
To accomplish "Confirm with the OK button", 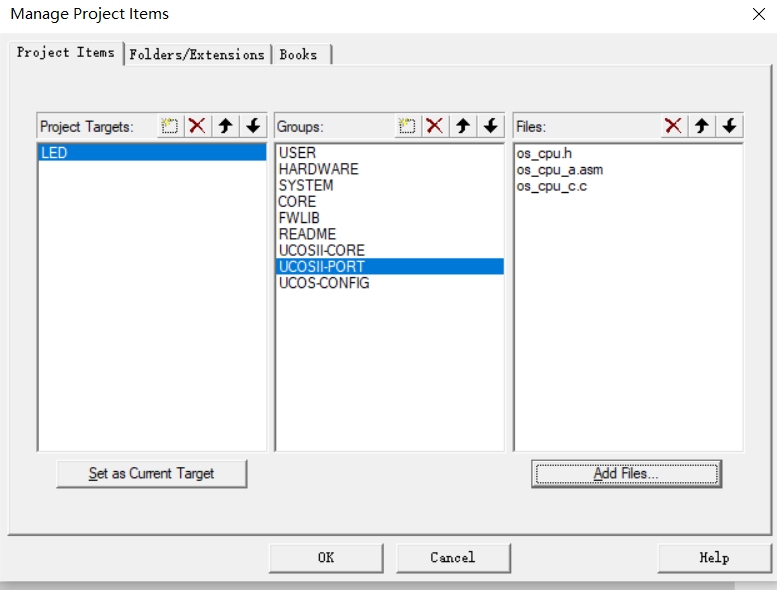I will tap(326, 558).
